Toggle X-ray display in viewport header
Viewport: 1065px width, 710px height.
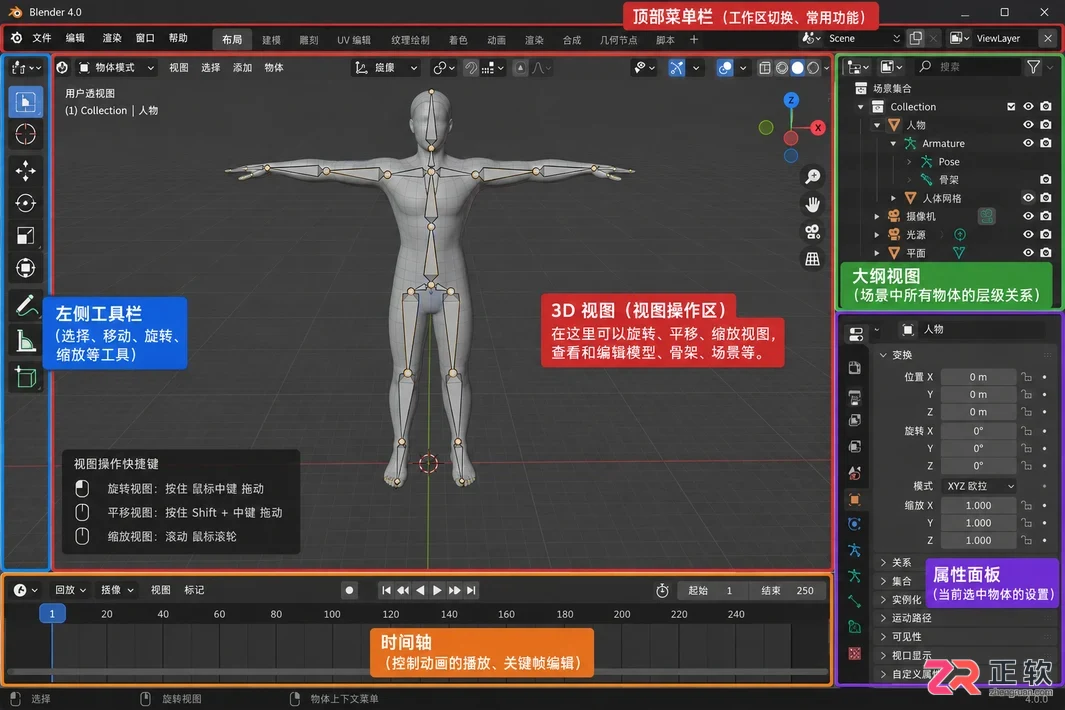765,68
